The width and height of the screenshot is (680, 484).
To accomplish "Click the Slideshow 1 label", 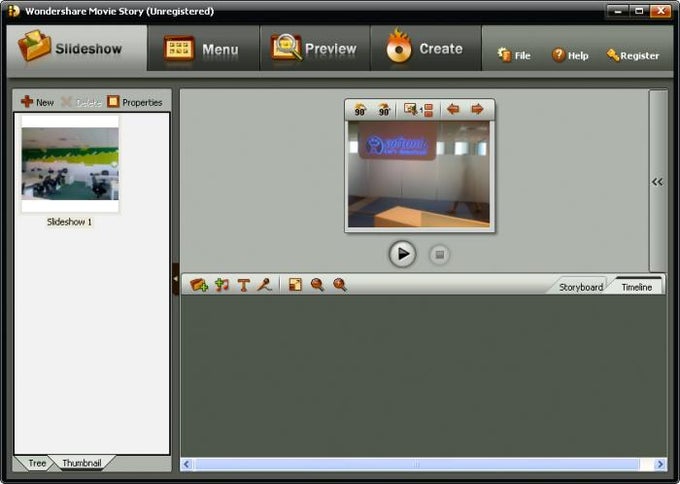I will click(x=69, y=222).
